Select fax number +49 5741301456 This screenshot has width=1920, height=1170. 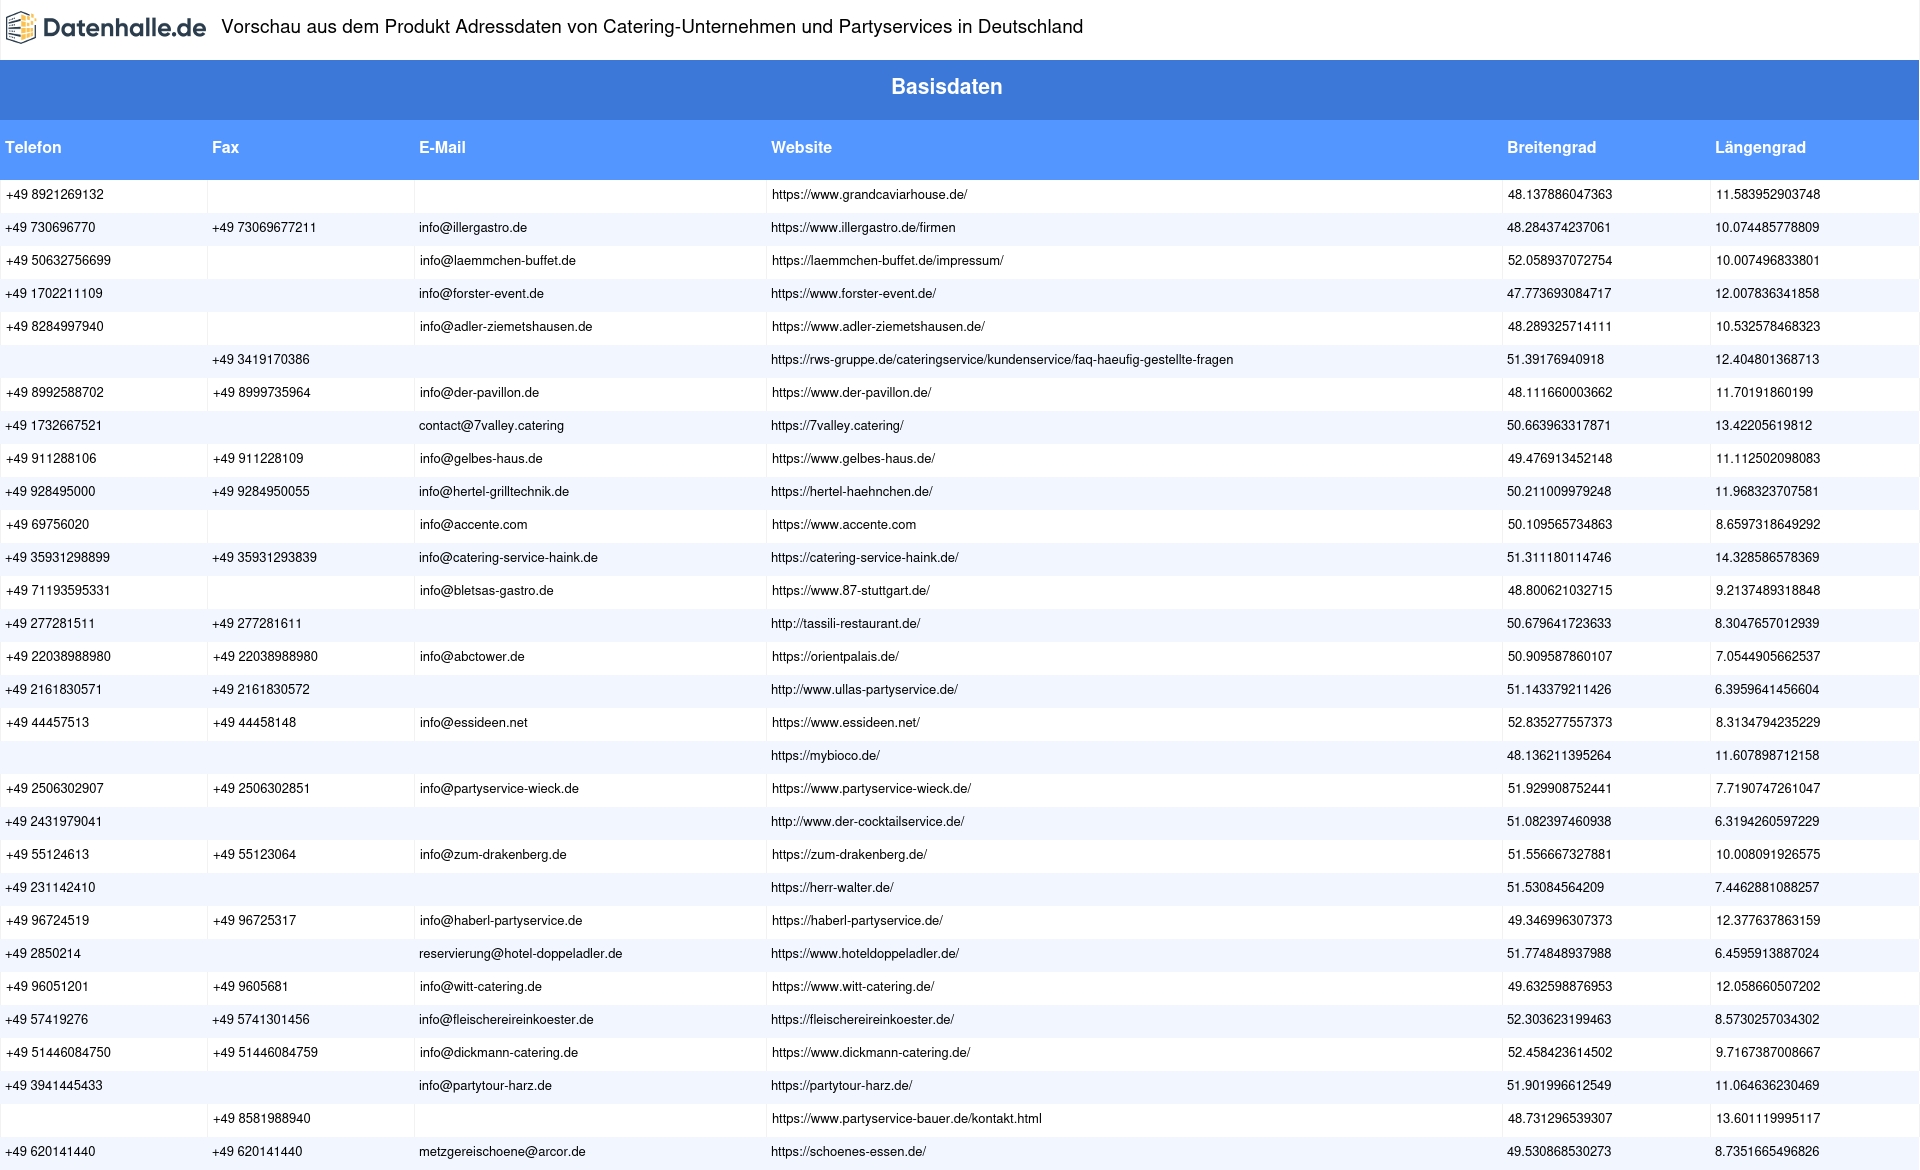click(261, 1020)
